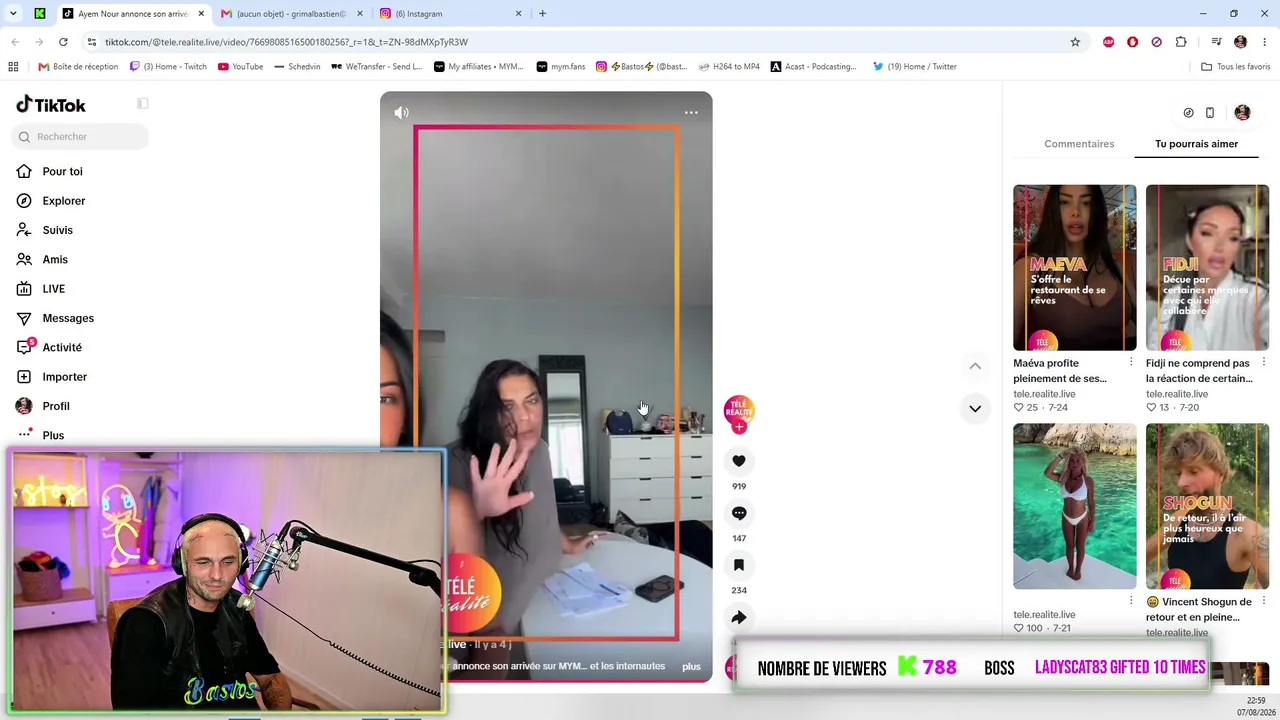This screenshot has width=1280, height=720.
Task: Bookmark the video to favorites
Action: click(x=739, y=565)
